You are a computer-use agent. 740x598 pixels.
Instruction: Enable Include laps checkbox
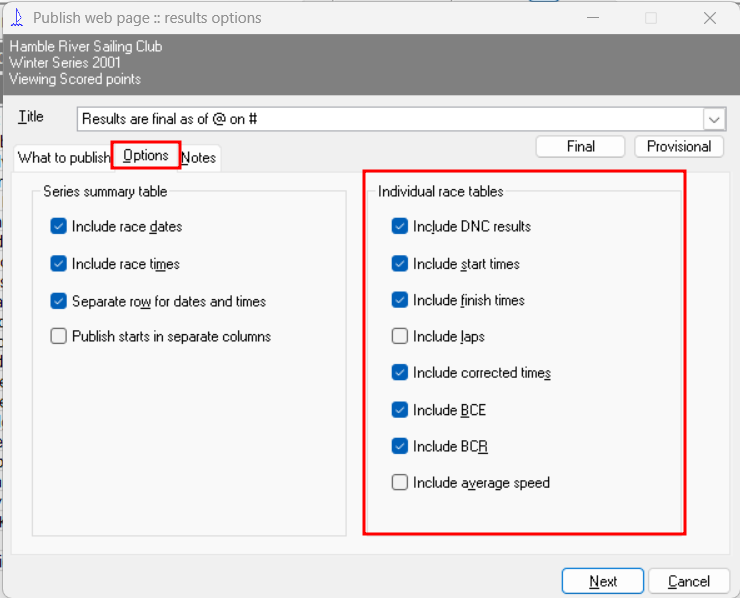[x=400, y=336]
